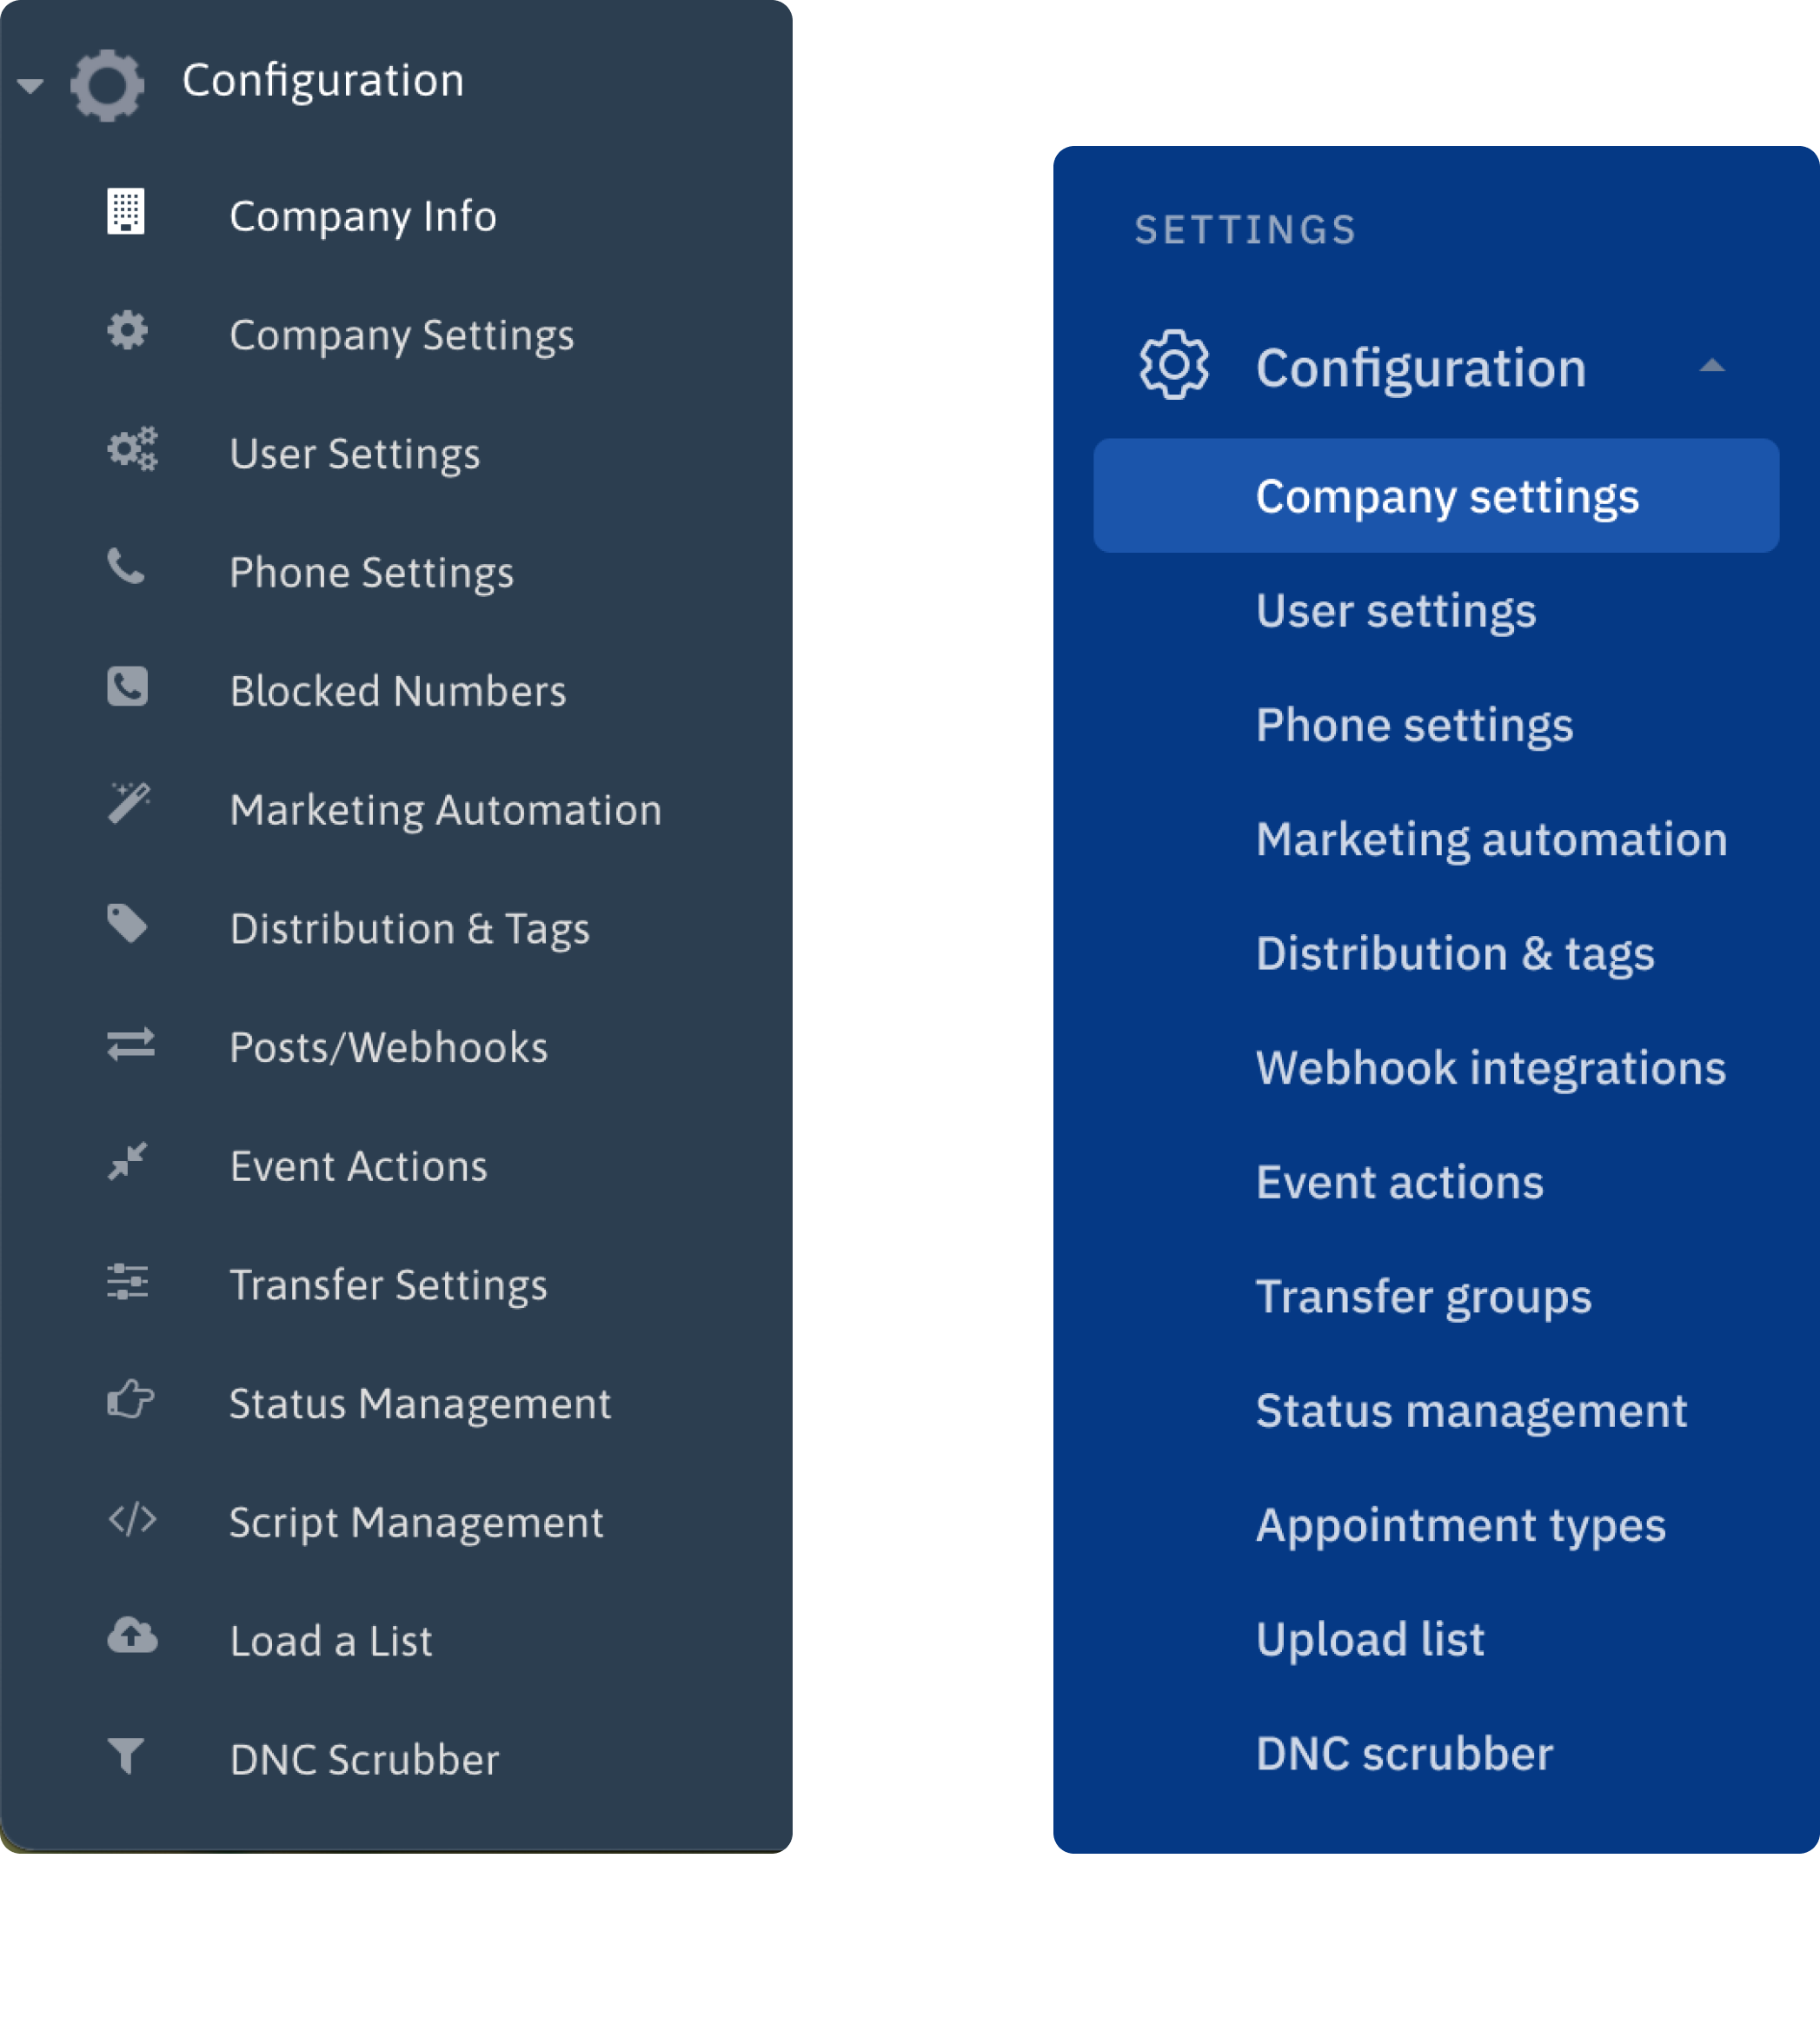This screenshot has height=2031, width=1820.
Task: Select Webhook integrations
Action: (x=1490, y=1068)
